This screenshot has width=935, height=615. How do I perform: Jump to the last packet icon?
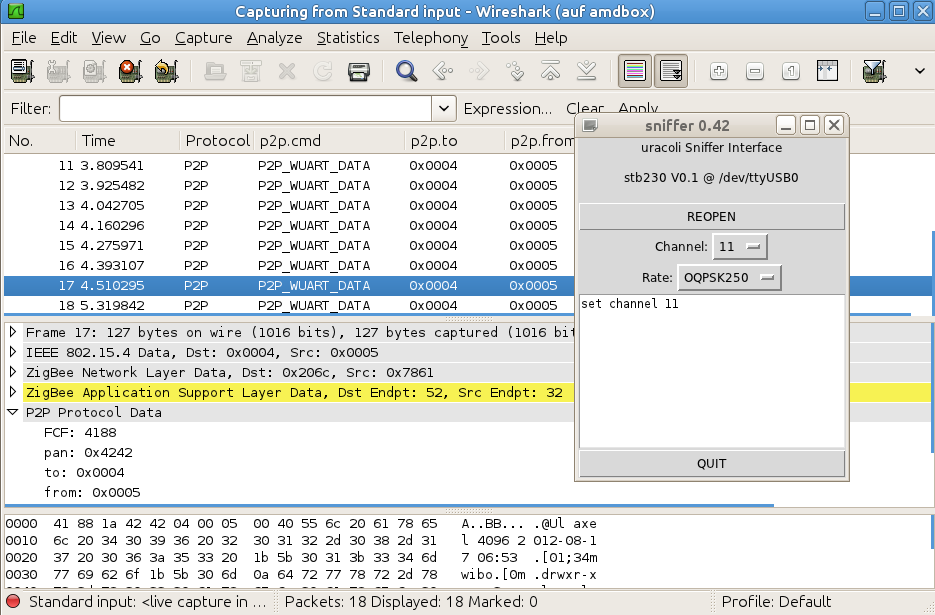[587, 71]
